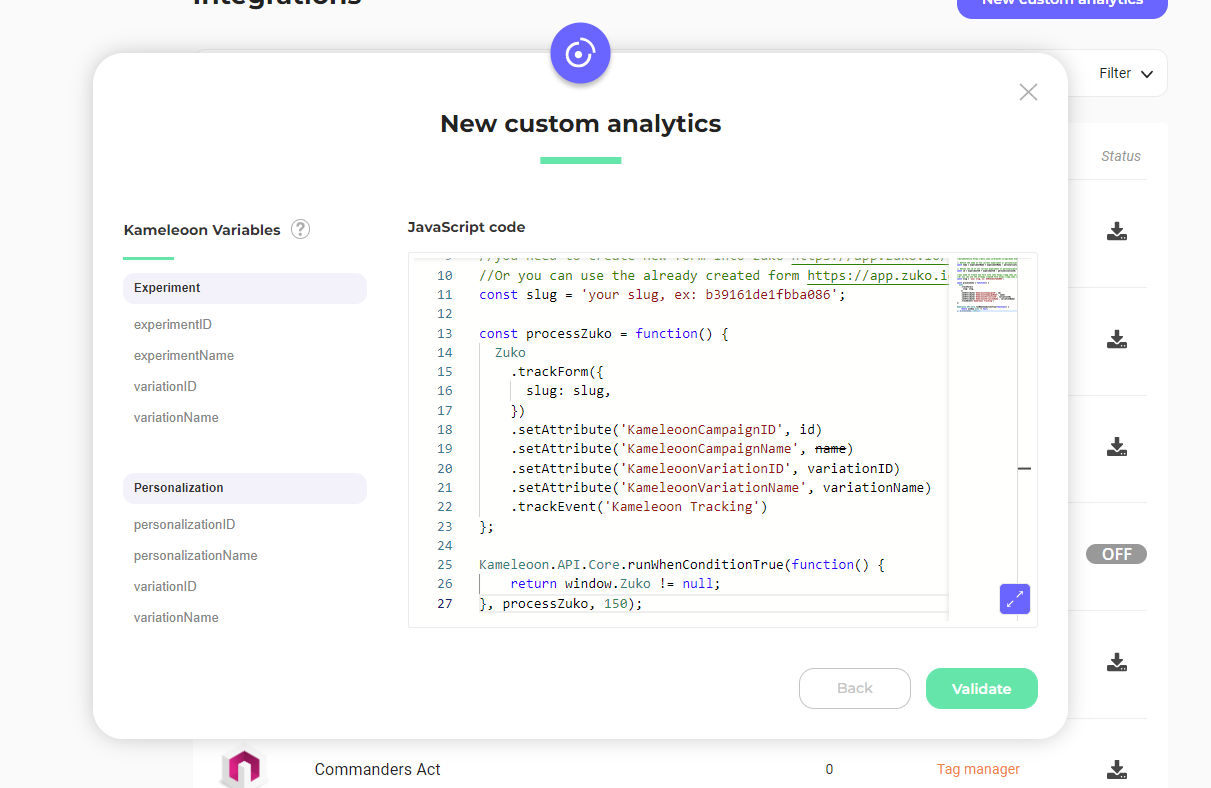Click download icon directly below the OFF toggle

pyautogui.click(x=1117, y=662)
